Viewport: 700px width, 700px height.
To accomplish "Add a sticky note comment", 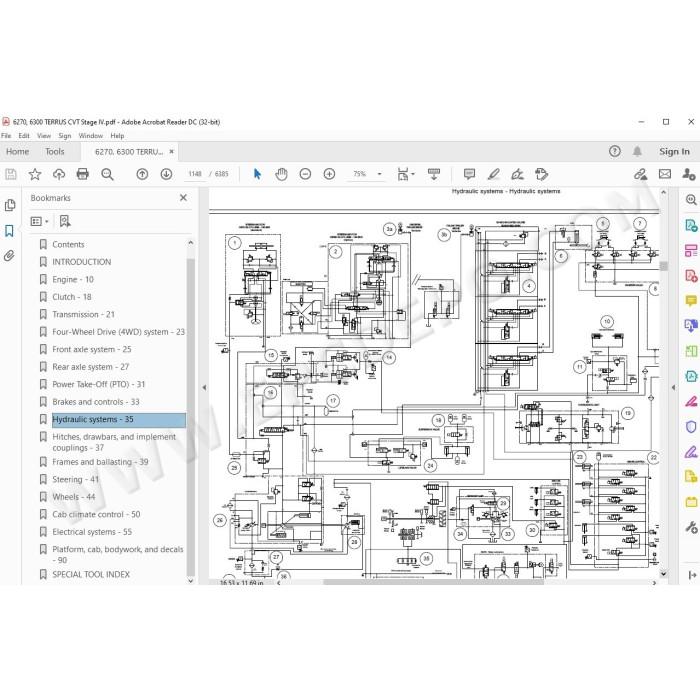I will [469, 174].
